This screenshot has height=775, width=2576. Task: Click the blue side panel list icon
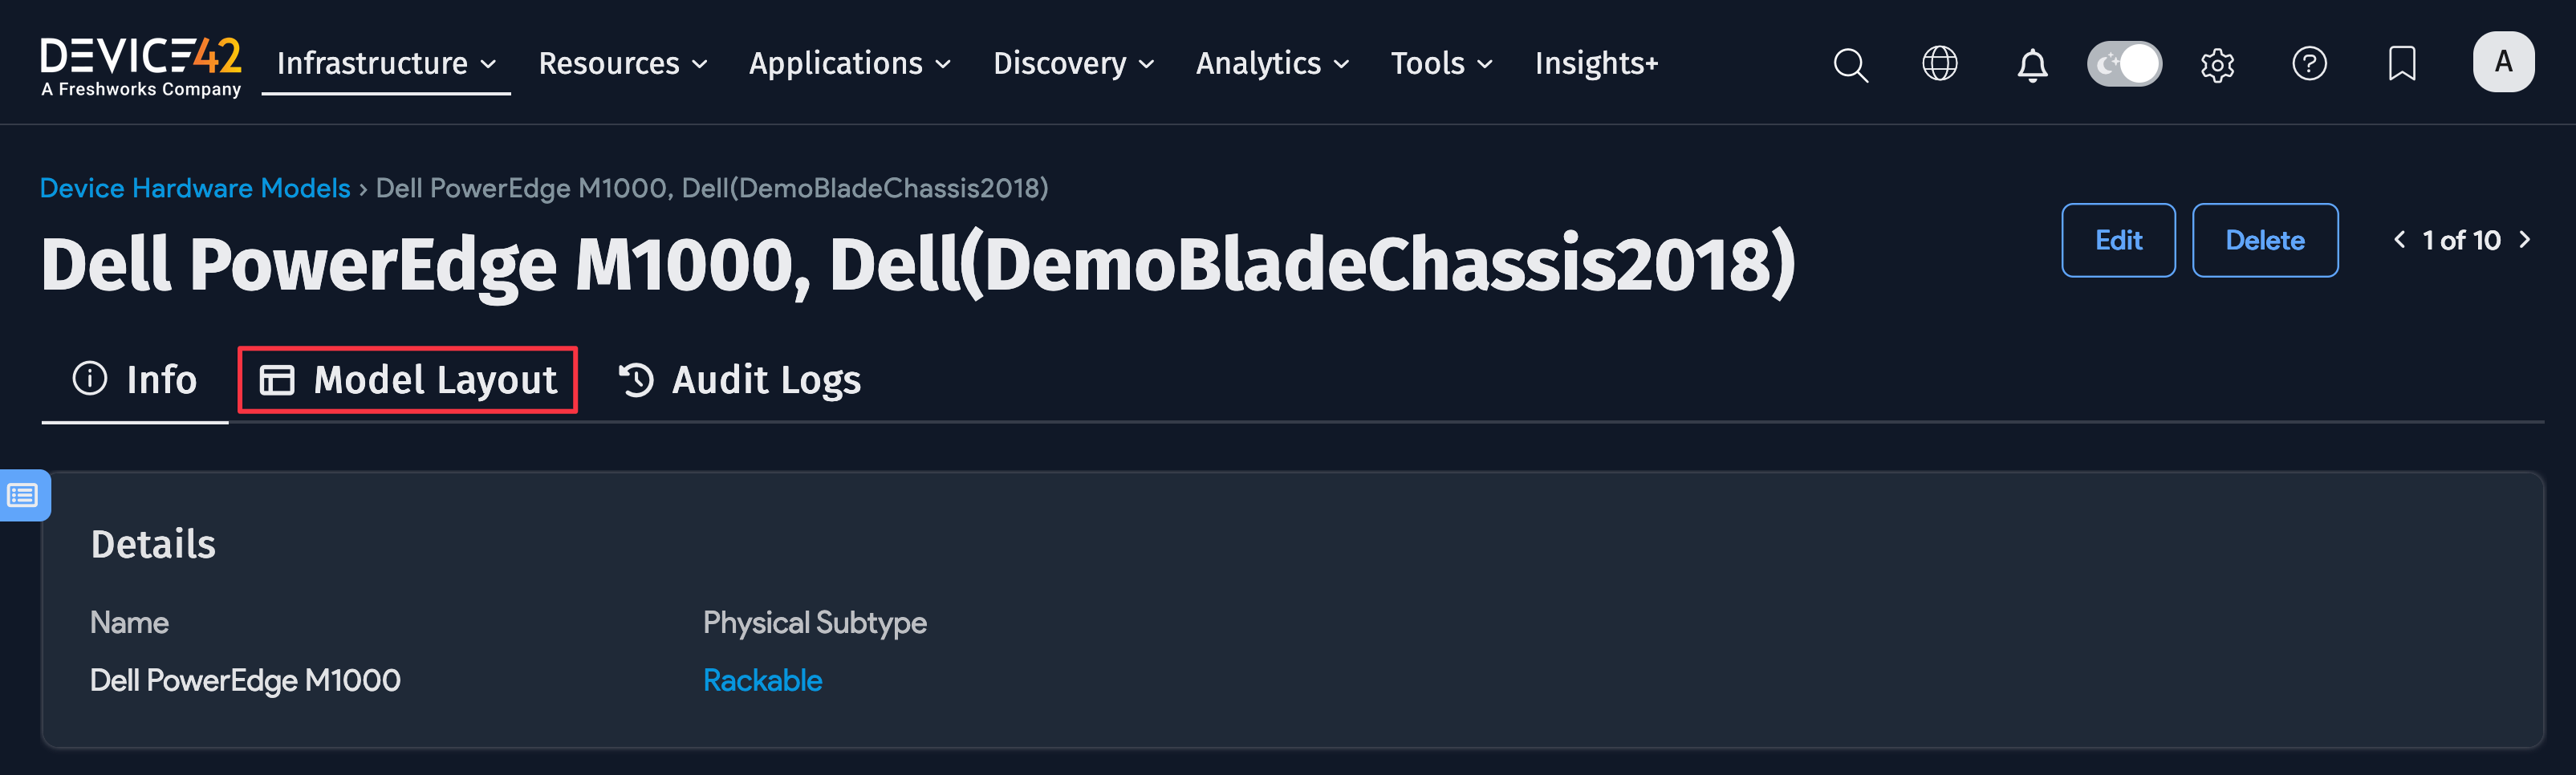pos(23,495)
